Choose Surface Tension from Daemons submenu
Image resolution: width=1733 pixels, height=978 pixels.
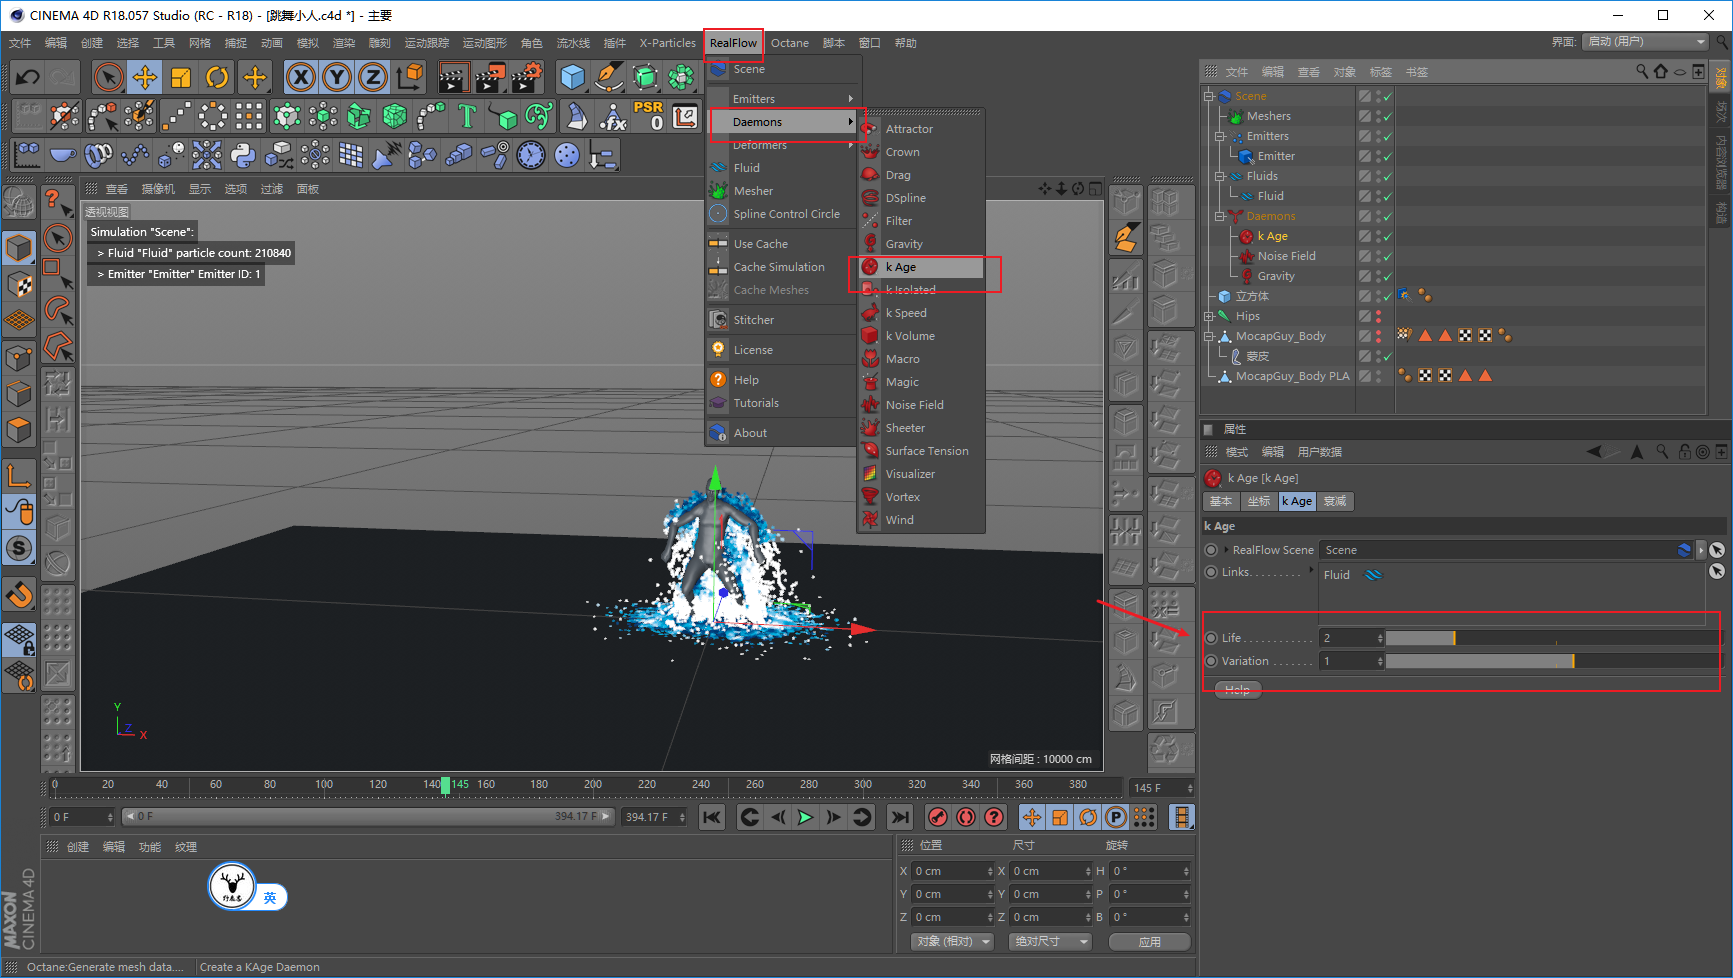pos(927,451)
